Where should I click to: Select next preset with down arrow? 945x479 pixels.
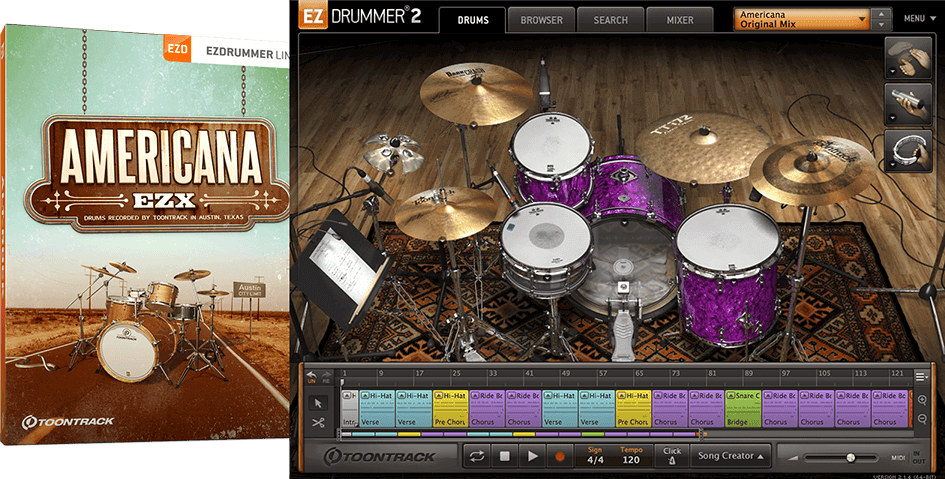click(x=882, y=25)
